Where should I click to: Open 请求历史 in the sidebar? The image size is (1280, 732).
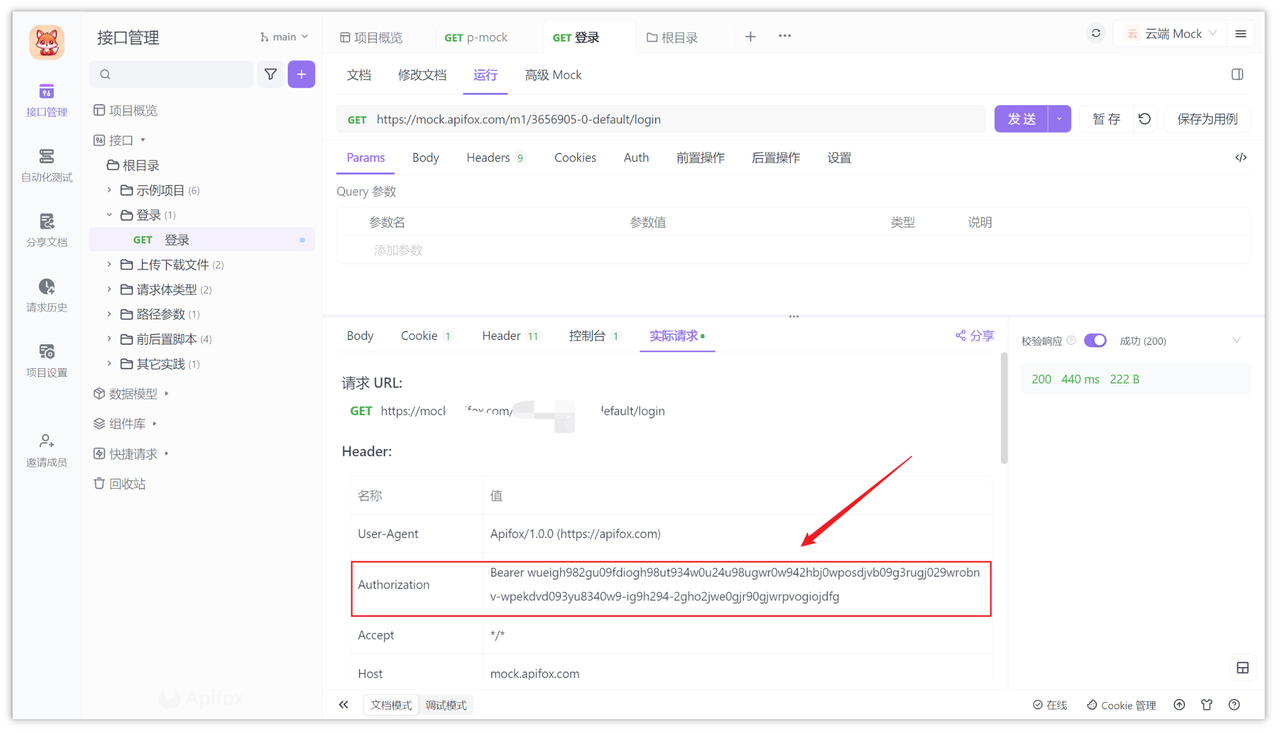tap(46, 295)
